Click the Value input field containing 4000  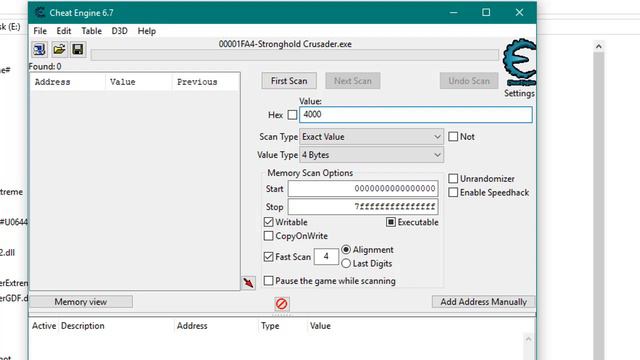(416, 115)
